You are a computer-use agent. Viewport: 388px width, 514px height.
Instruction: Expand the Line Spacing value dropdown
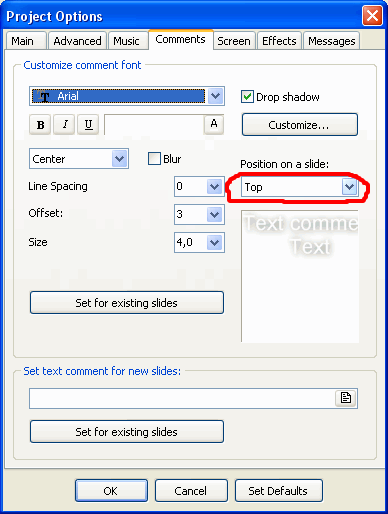click(214, 187)
